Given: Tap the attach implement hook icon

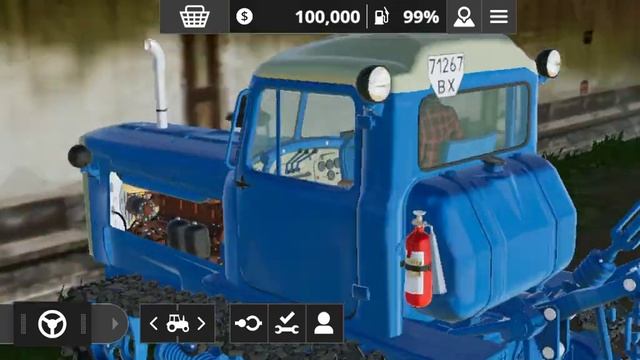Looking at the screenshot, I should 249,324.
